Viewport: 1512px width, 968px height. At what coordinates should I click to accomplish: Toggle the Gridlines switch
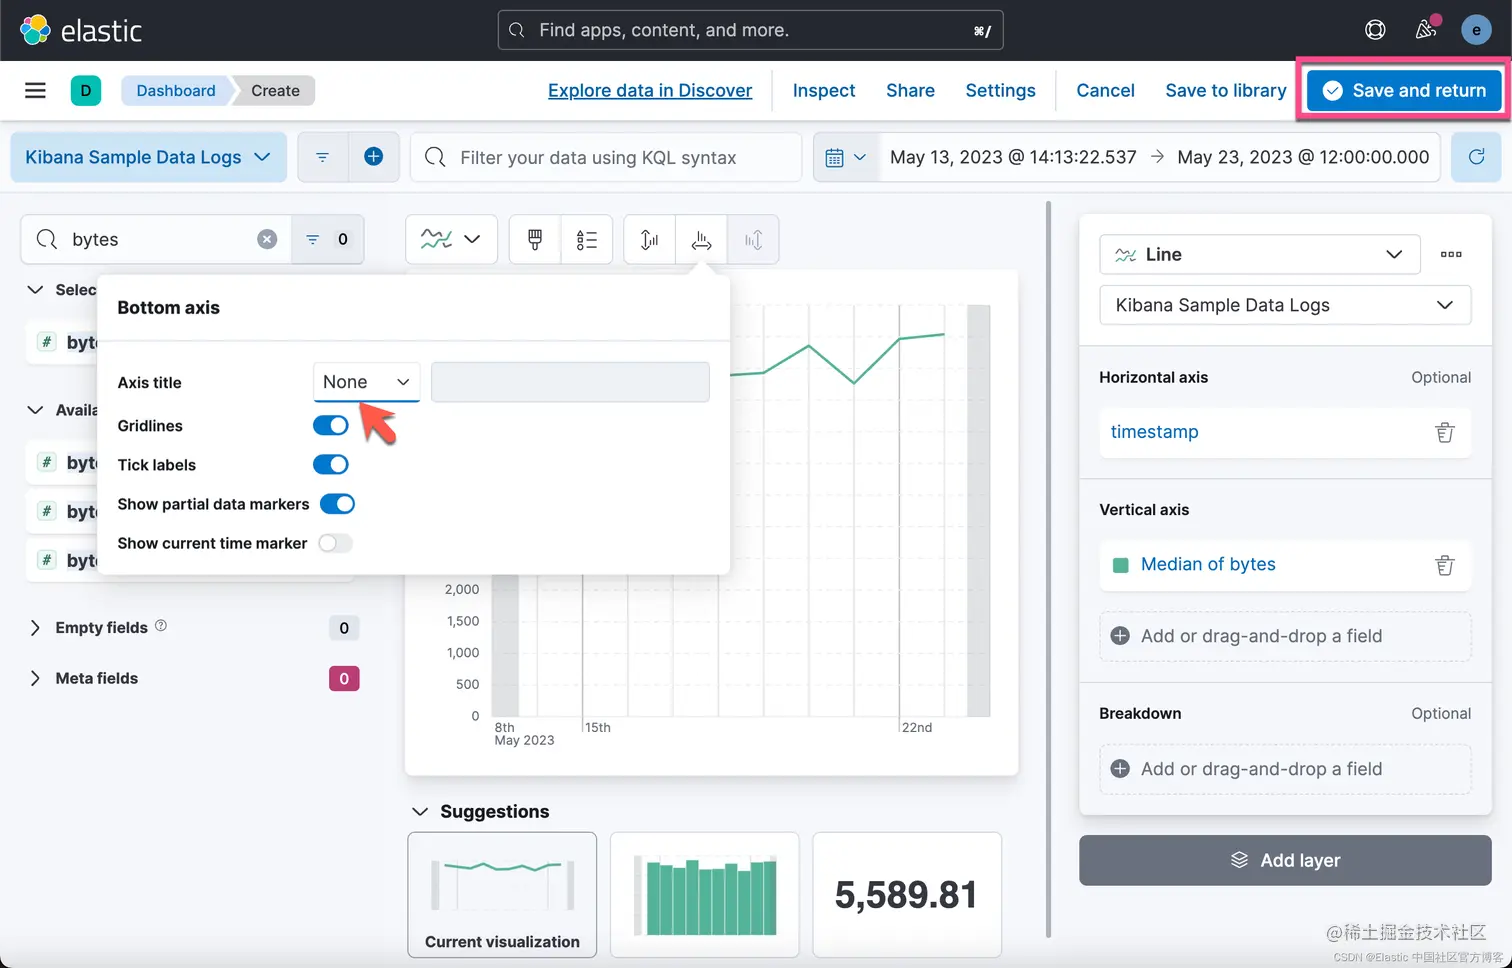[330, 425]
